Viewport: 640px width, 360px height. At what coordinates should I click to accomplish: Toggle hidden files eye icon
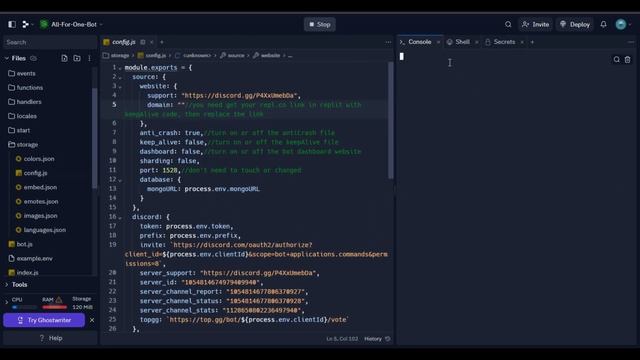pos(33,58)
